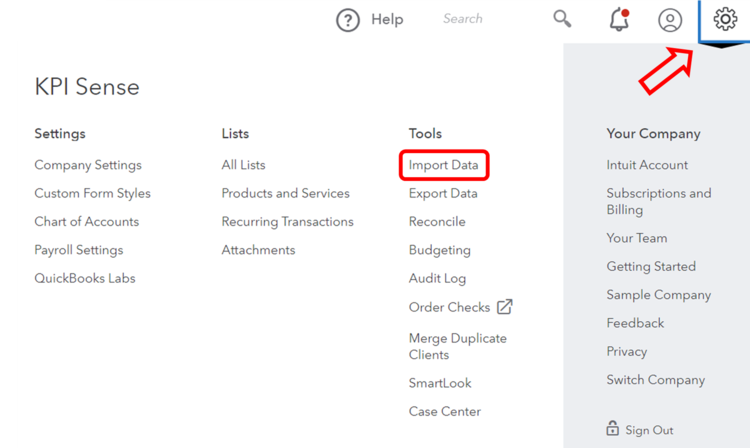Image resolution: width=750 pixels, height=448 pixels.
Task: Click the Help label in the top bar
Action: point(387,19)
